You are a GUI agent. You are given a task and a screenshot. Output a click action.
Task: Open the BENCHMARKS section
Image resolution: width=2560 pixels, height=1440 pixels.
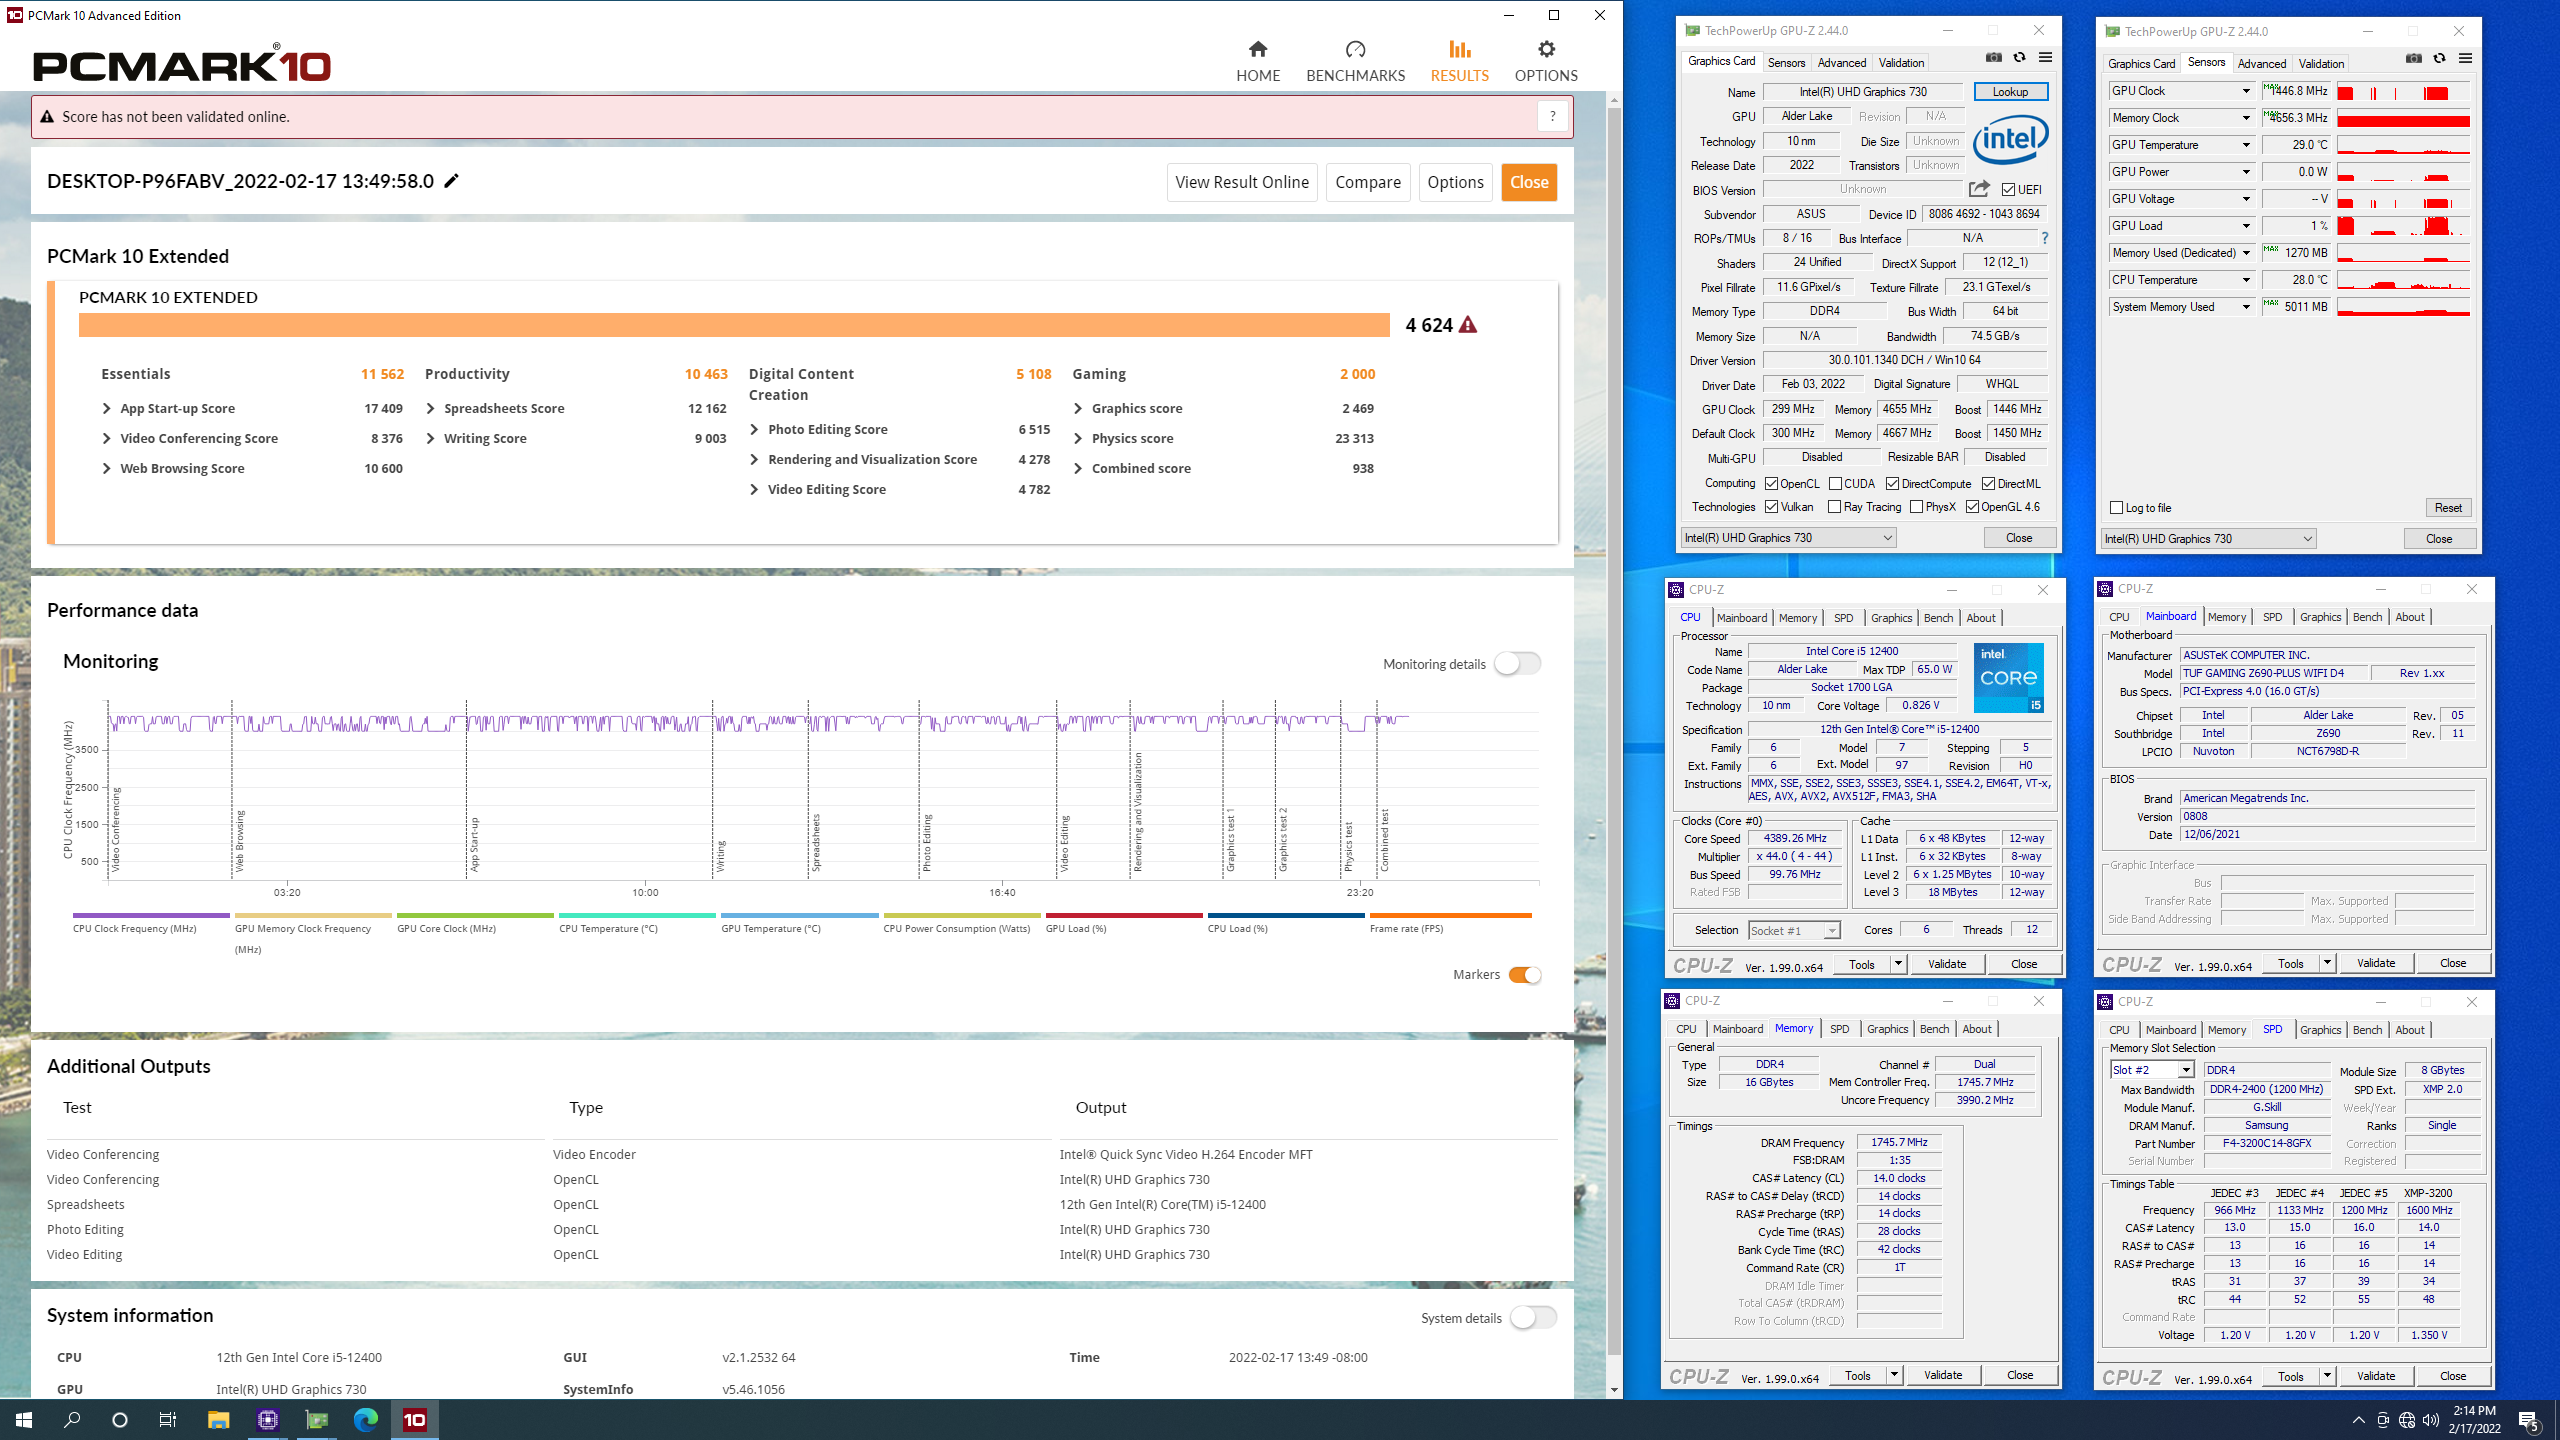(1355, 61)
